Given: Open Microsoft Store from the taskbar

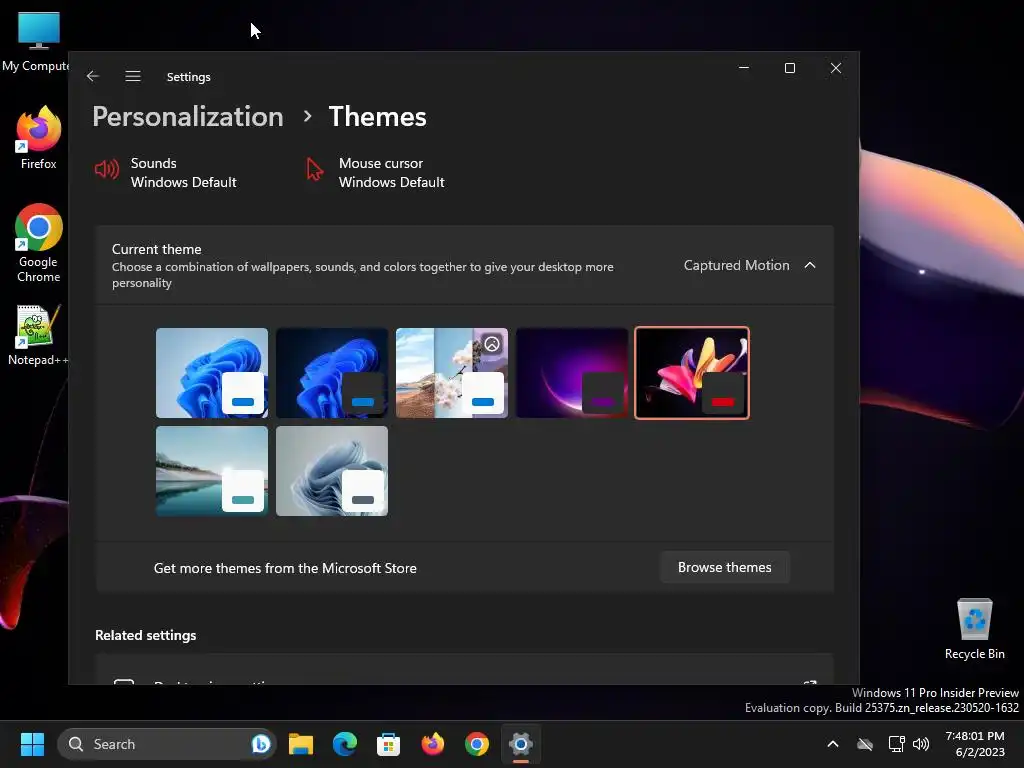Looking at the screenshot, I should tap(389, 744).
